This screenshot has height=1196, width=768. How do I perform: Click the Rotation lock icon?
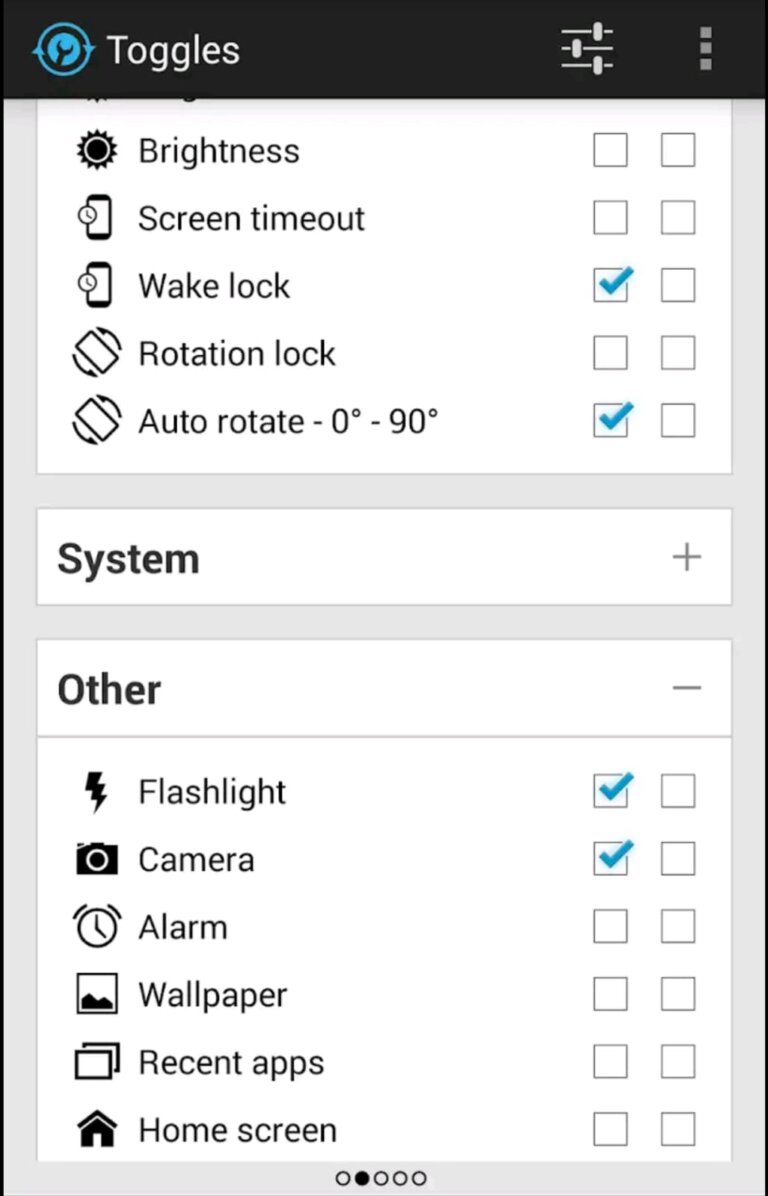coord(96,353)
